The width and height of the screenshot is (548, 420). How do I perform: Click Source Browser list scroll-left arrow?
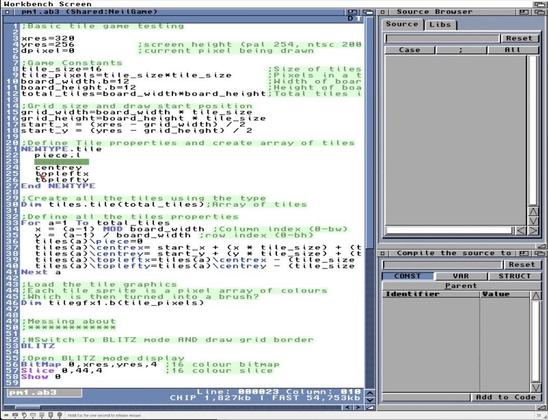[x=521, y=231]
